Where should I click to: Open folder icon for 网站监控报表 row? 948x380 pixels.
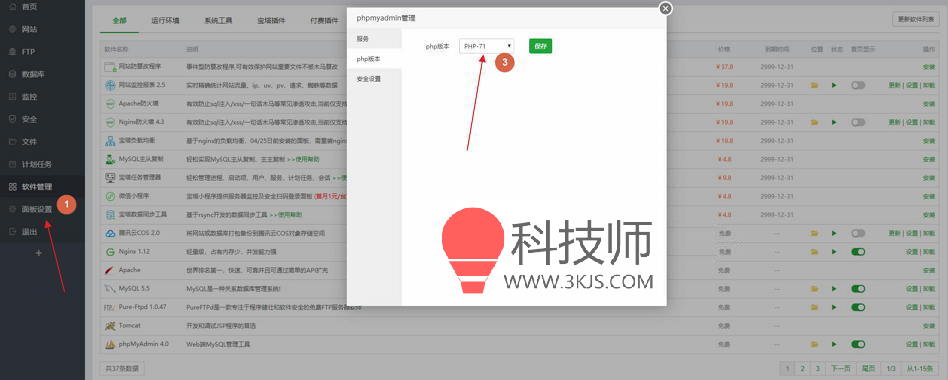[814, 85]
